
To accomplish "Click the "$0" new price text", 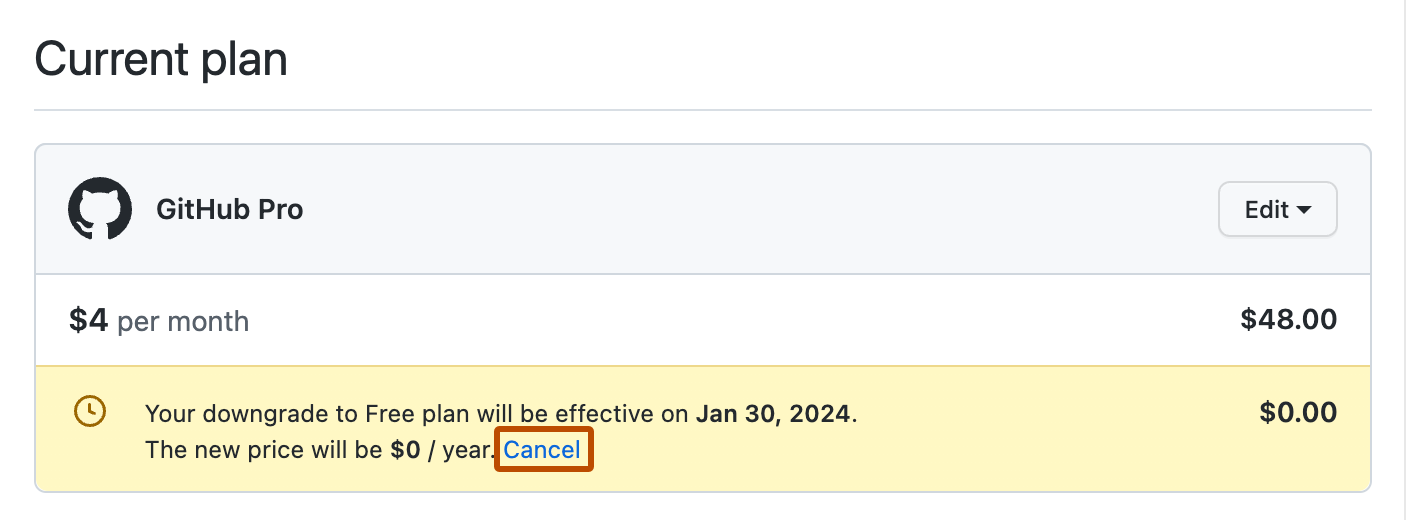I will click(x=405, y=450).
